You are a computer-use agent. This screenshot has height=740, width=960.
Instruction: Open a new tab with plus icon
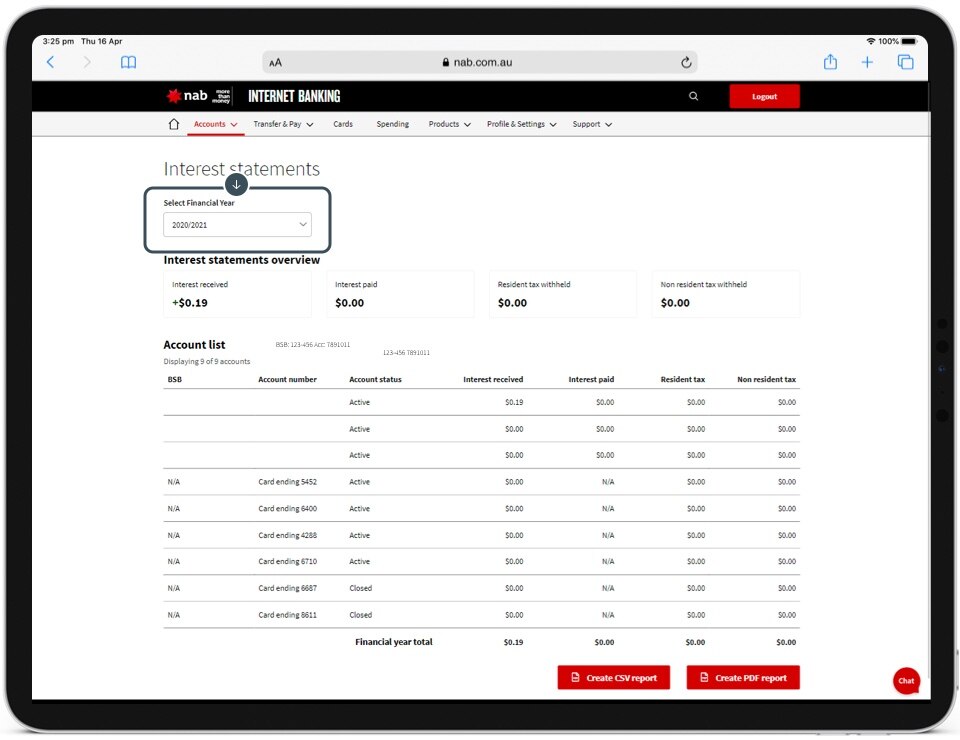pos(867,62)
